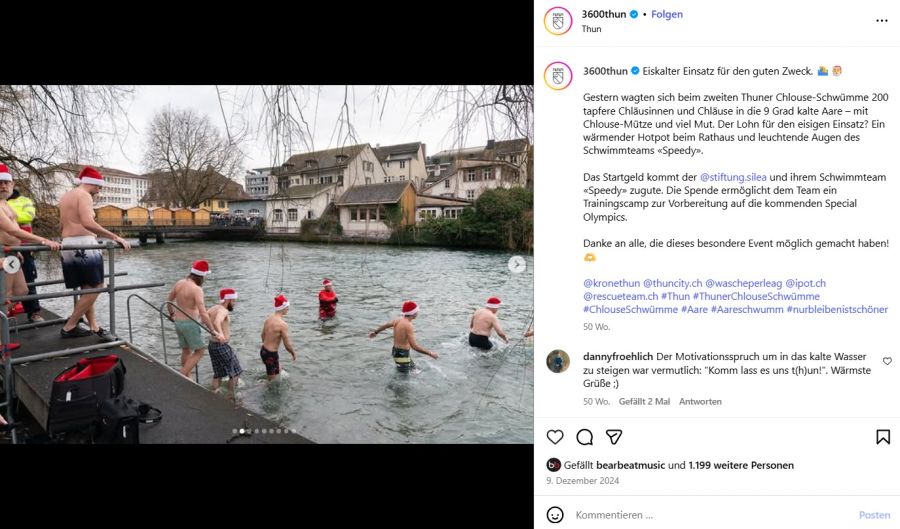Viewport: 900px width, 529px height.
Task: Open dannyfroehlich's profile picture
Action: click(x=558, y=361)
